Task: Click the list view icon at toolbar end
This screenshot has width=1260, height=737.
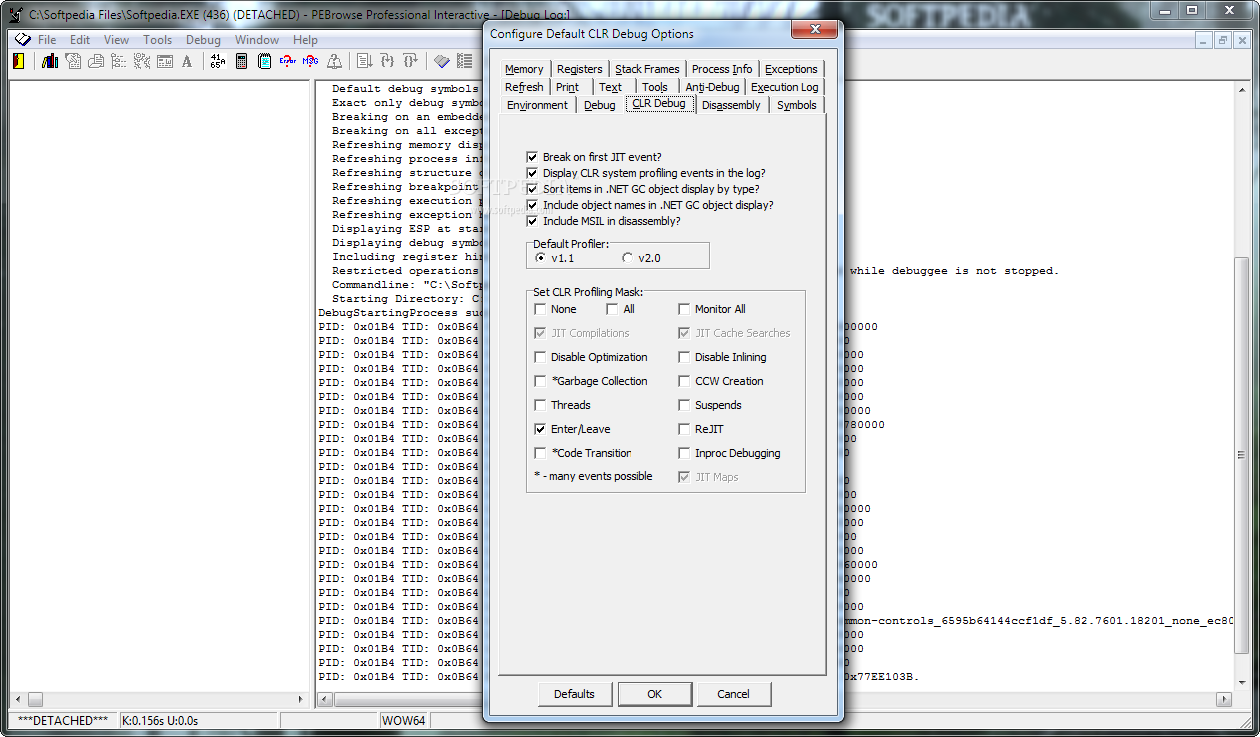Action: [x=465, y=61]
